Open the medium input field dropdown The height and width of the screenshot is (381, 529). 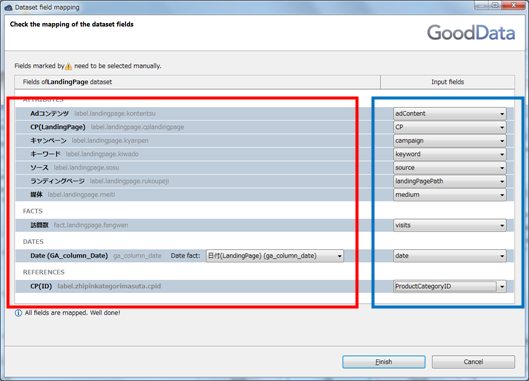coord(450,195)
